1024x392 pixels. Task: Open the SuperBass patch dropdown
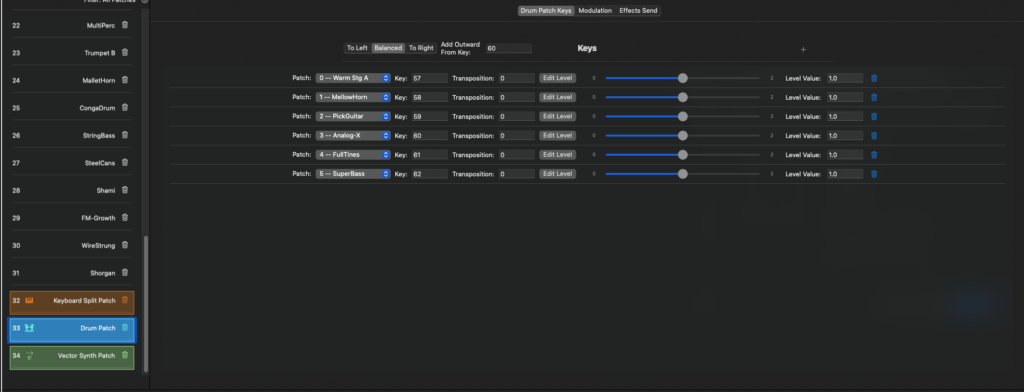pyautogui.click(x=353, y=174)
